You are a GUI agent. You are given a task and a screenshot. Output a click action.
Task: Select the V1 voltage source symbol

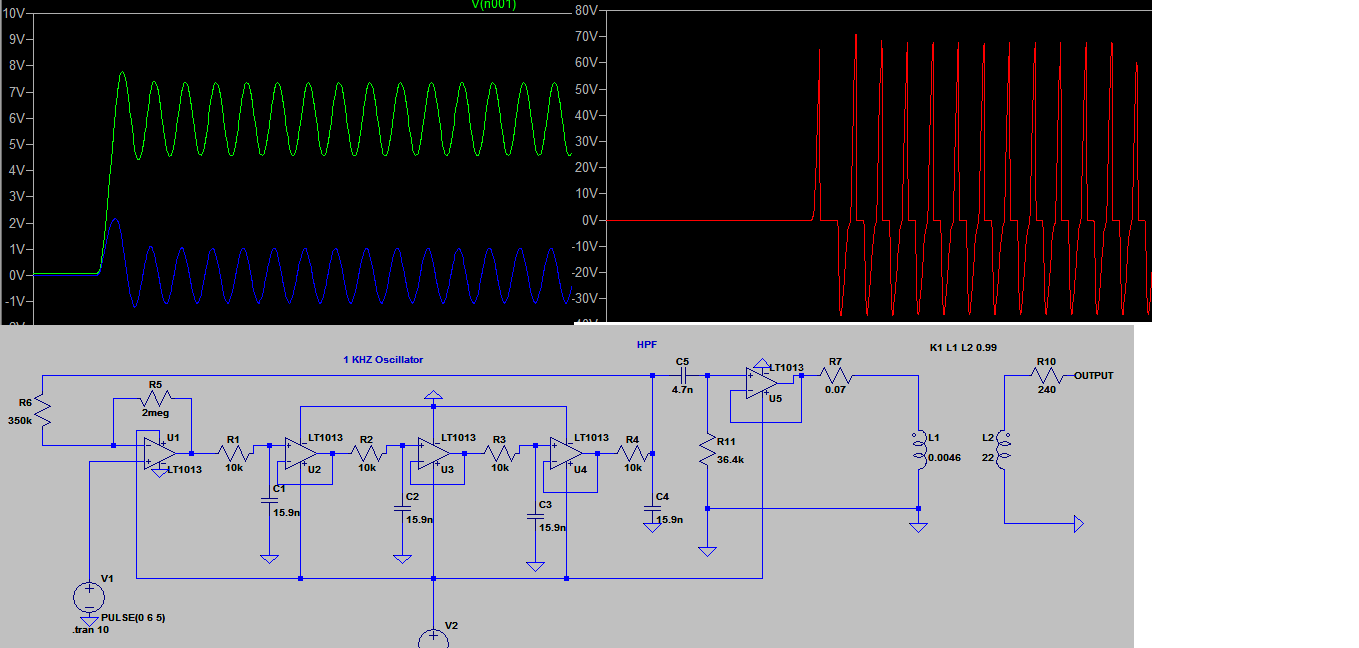pyautogui.click(x=89, y=598)
